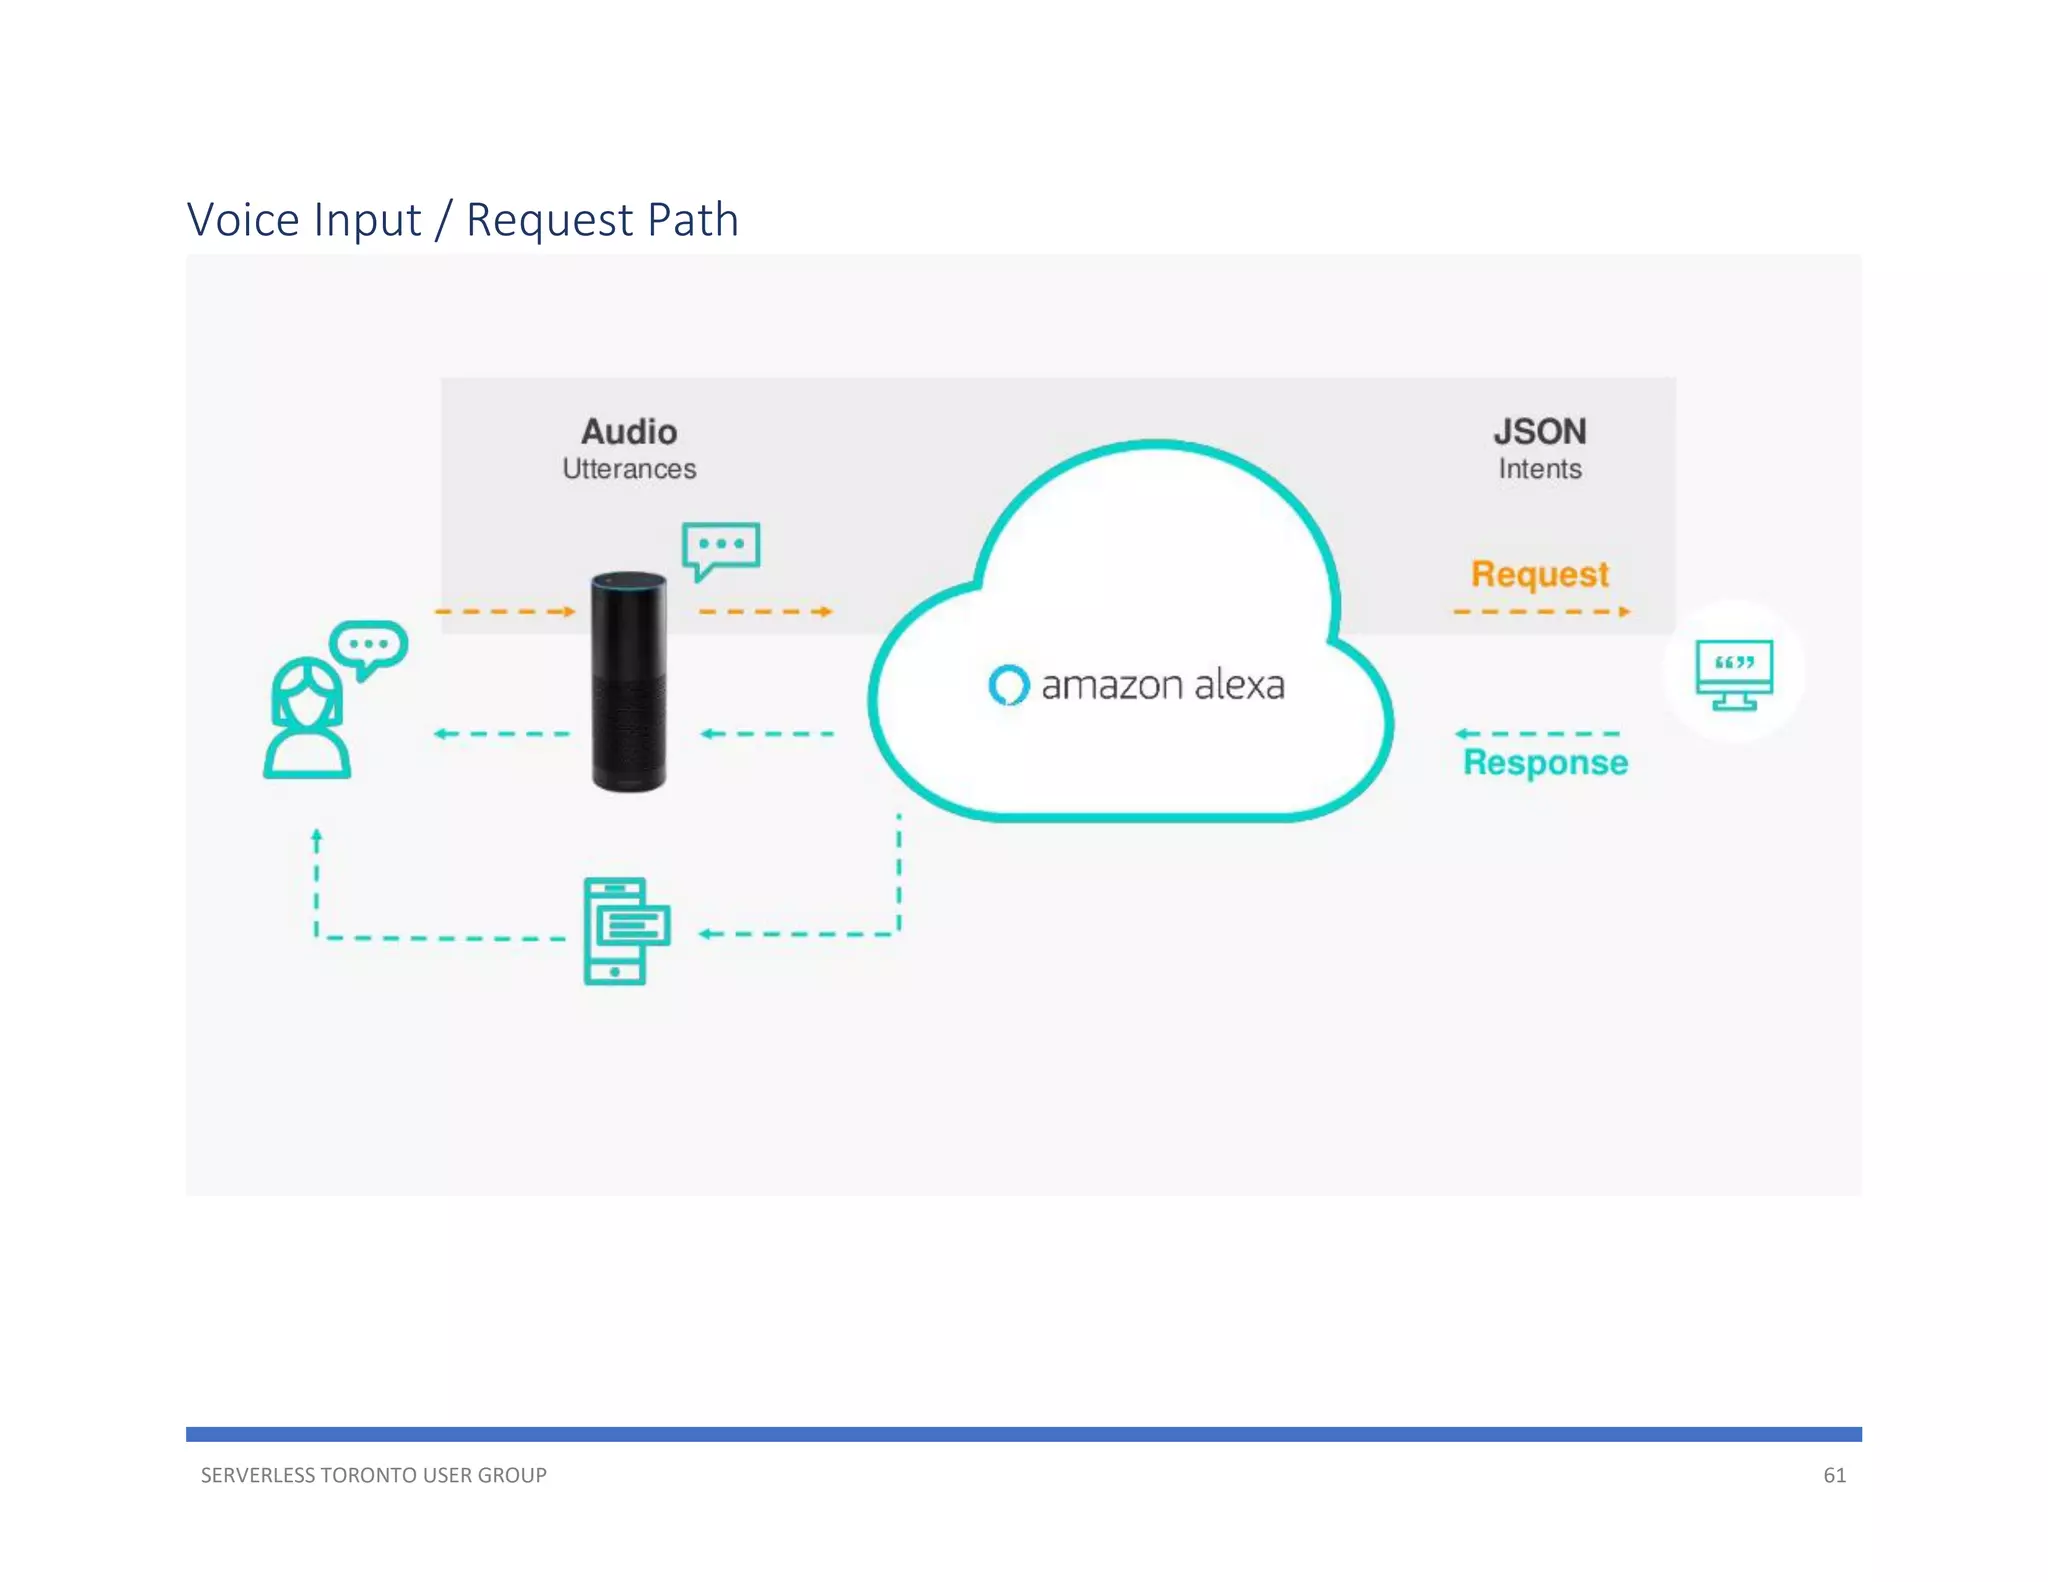The width and height of the screenshot is (2048, 1582).
Task: Click the orange arrow from Echo to cloud
Action: tap(765, 611)
